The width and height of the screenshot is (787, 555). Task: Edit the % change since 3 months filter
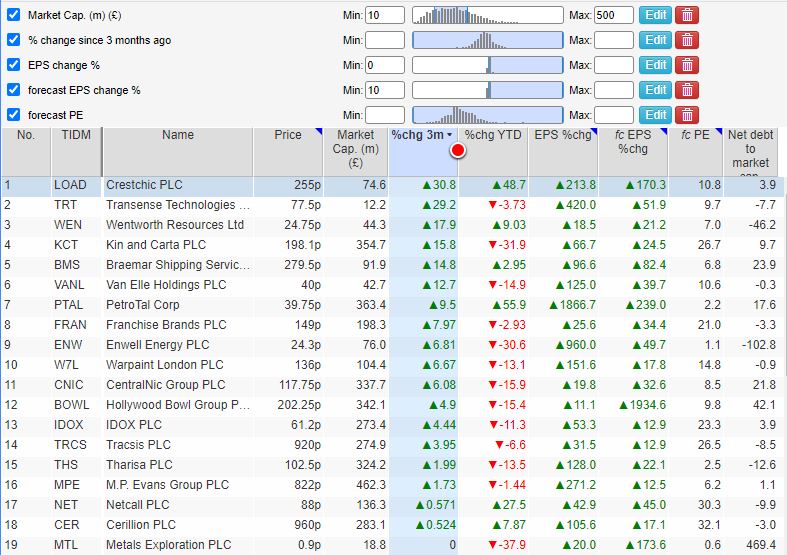[x=655, y=40]
